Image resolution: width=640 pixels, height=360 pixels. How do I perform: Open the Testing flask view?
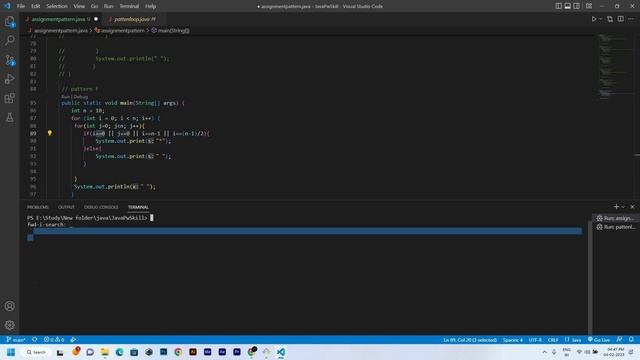pyautogui.click(x=10, y=118)
